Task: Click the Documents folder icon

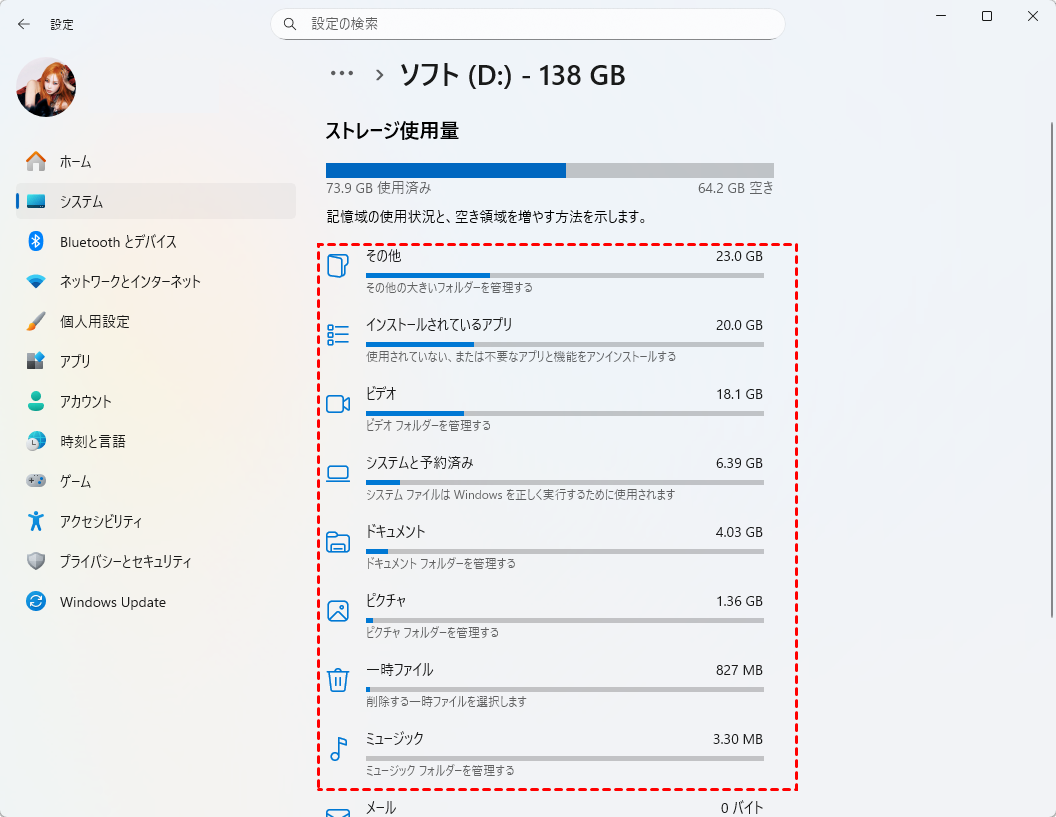Action: coord(338,542)
